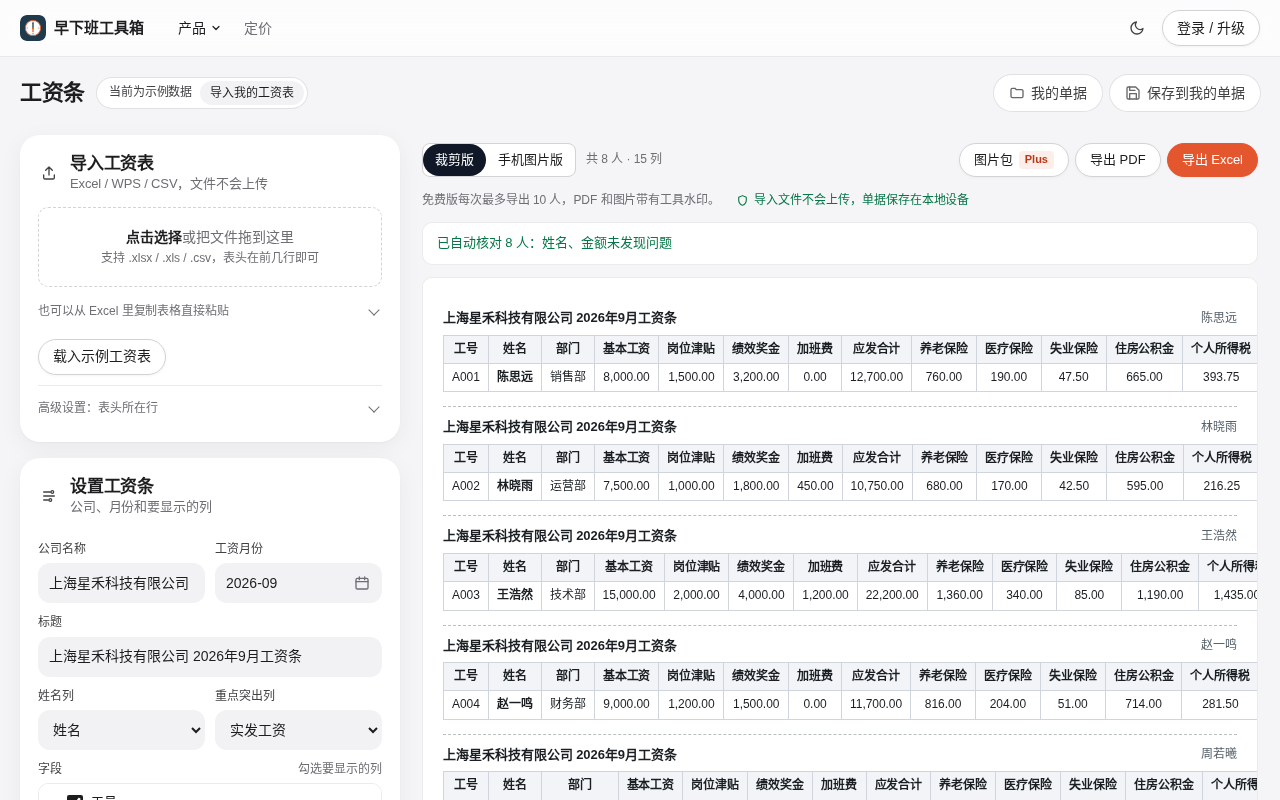The width and height of the screenshot is (1280, 800).
Task: Click 运营部 department cell
Action: pos(568,486)
